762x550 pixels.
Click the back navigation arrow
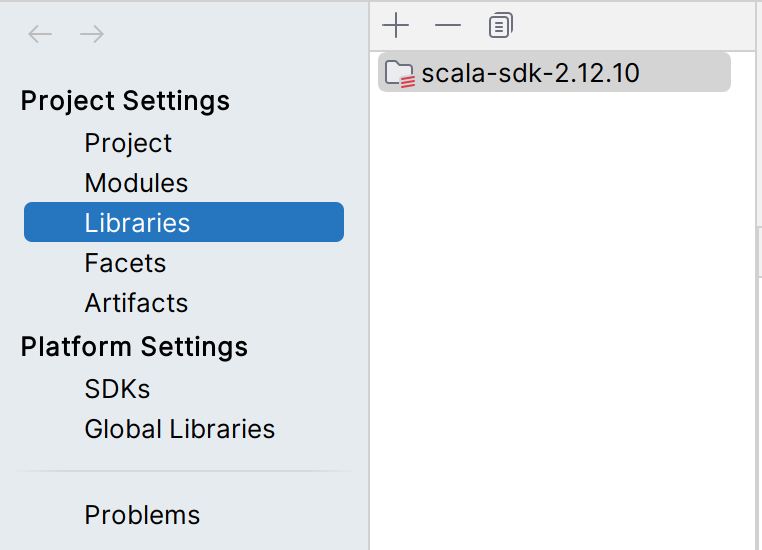pos(40,34)
